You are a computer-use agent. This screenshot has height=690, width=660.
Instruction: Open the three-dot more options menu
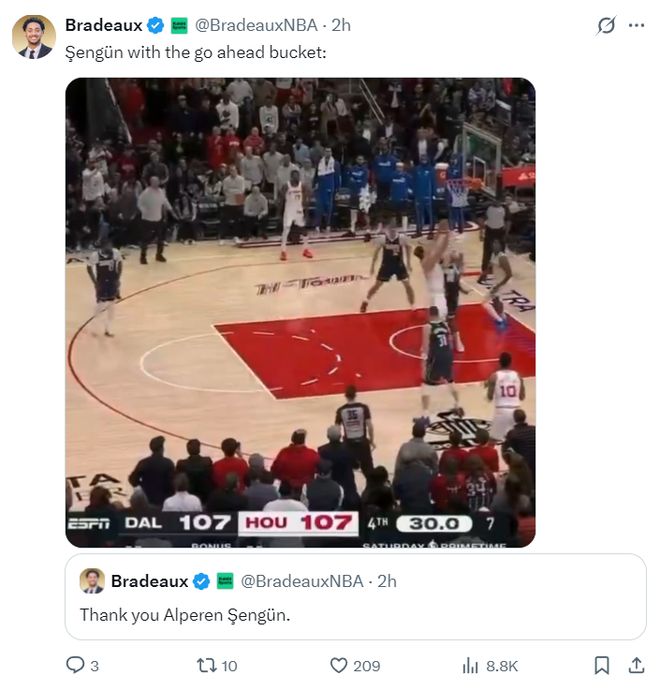tap(636, 25)
